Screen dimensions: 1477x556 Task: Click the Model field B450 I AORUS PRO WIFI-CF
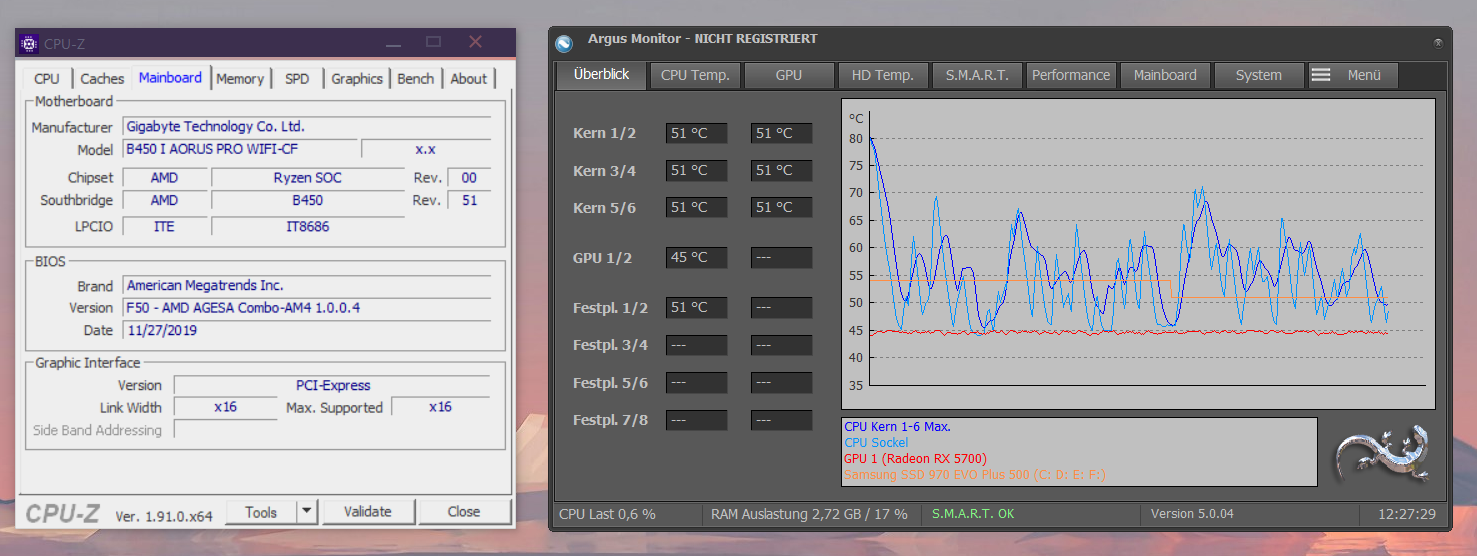click(240, 149)
